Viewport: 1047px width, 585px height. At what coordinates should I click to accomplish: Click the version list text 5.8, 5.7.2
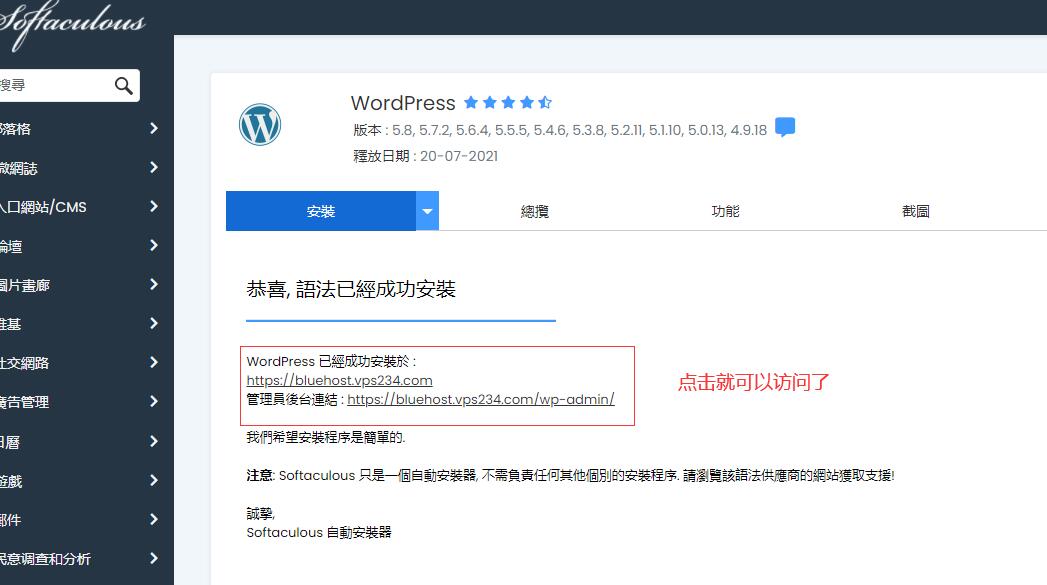click(x=579, y=130)
